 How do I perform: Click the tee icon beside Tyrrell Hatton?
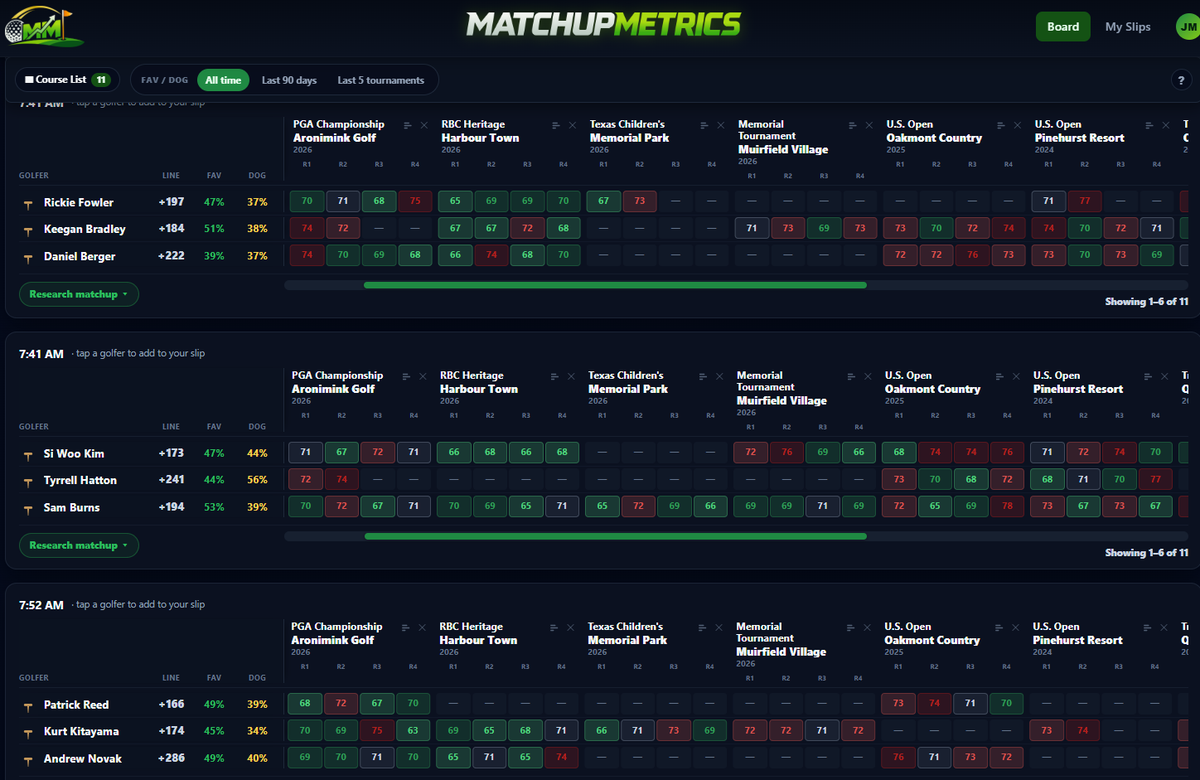29,481
